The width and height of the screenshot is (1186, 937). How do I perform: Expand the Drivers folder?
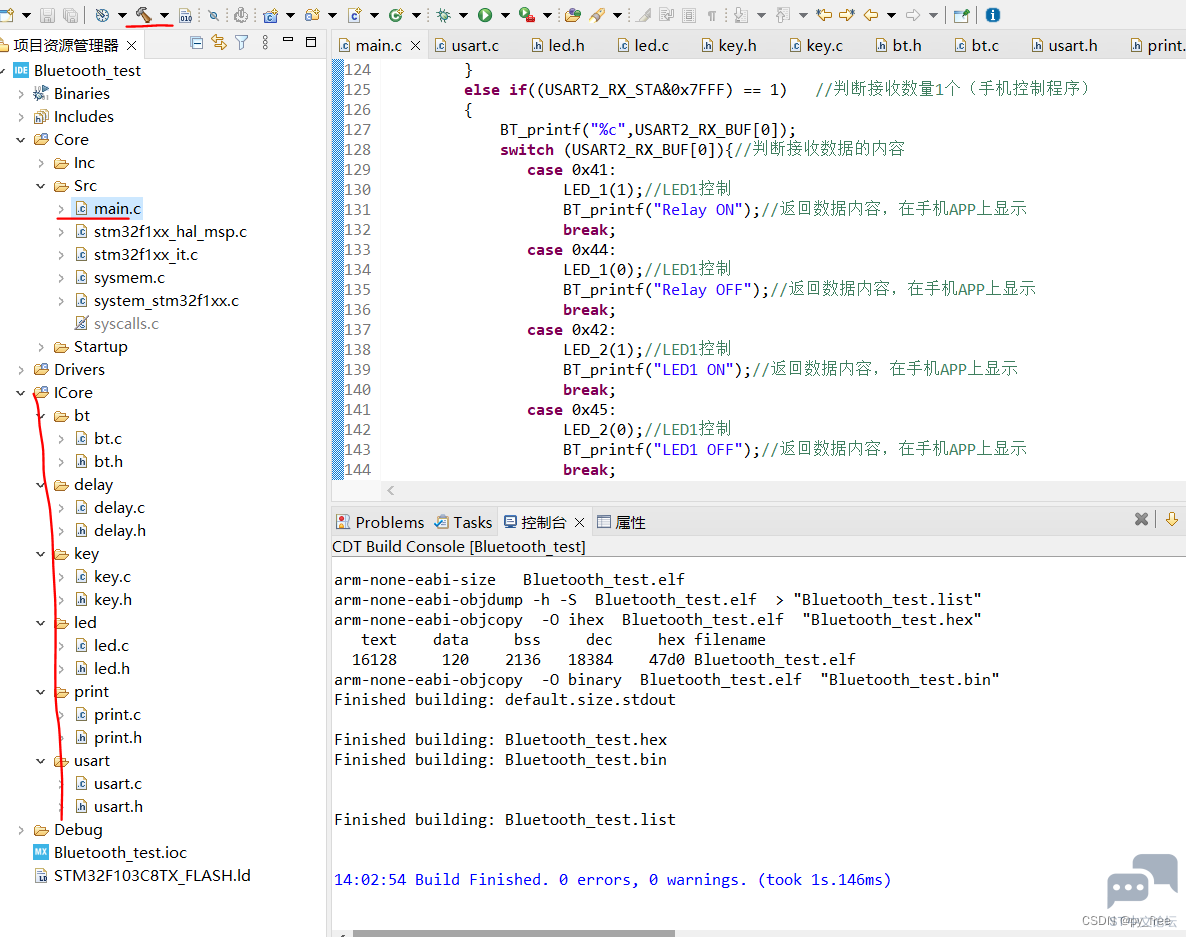tap(21, 370)
